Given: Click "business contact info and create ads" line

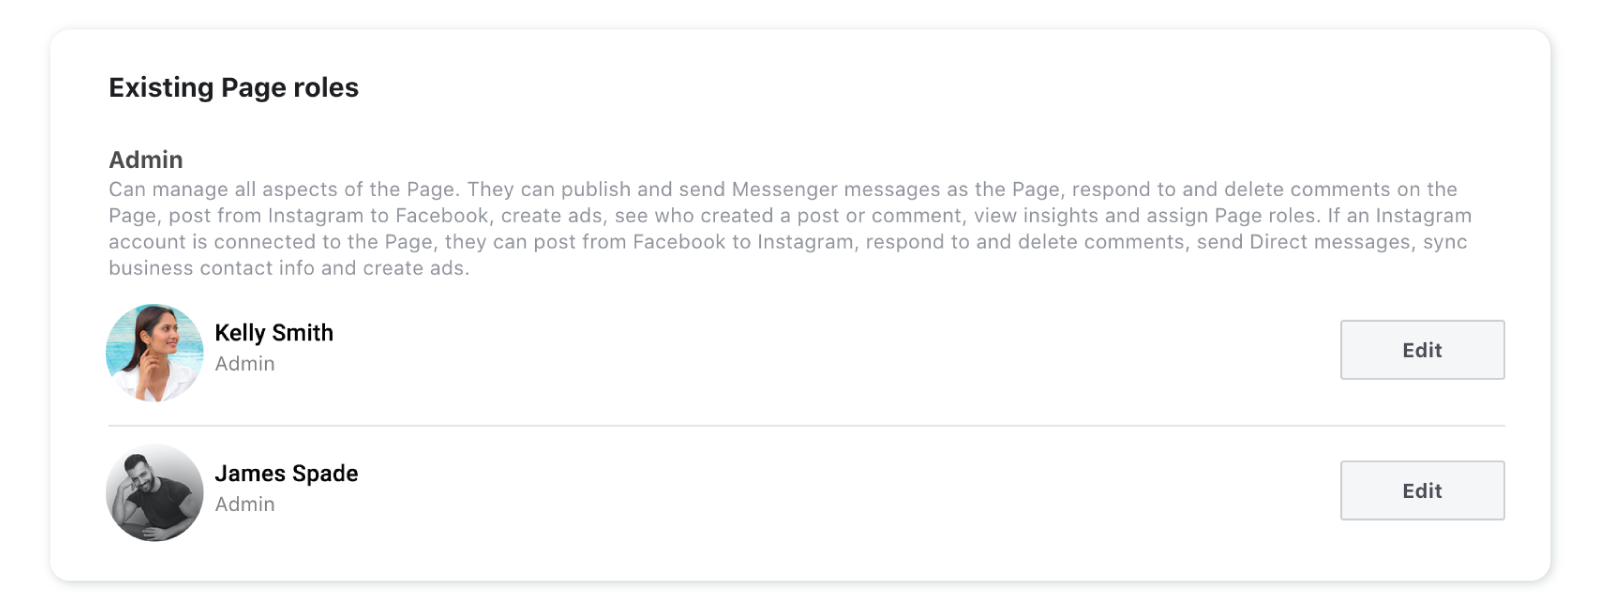Looking at the screenshot, I should coord(289,268).
